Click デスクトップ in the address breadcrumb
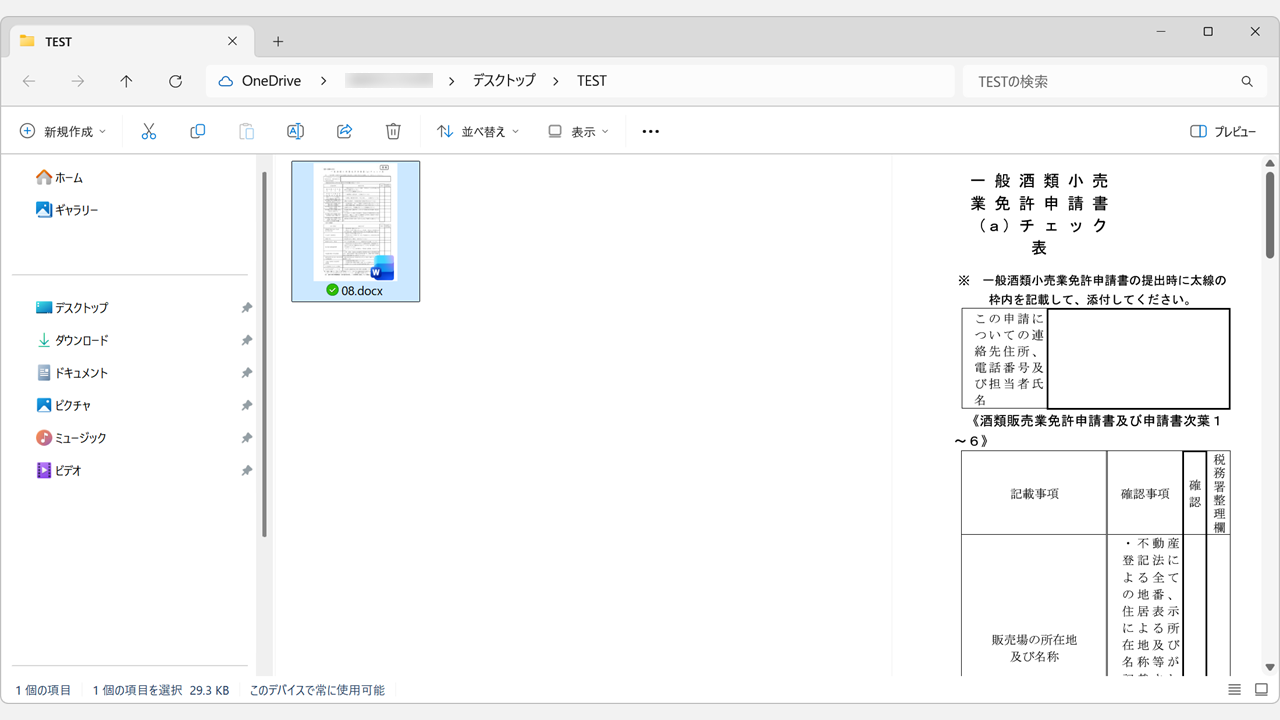 [x=504, y=81]
